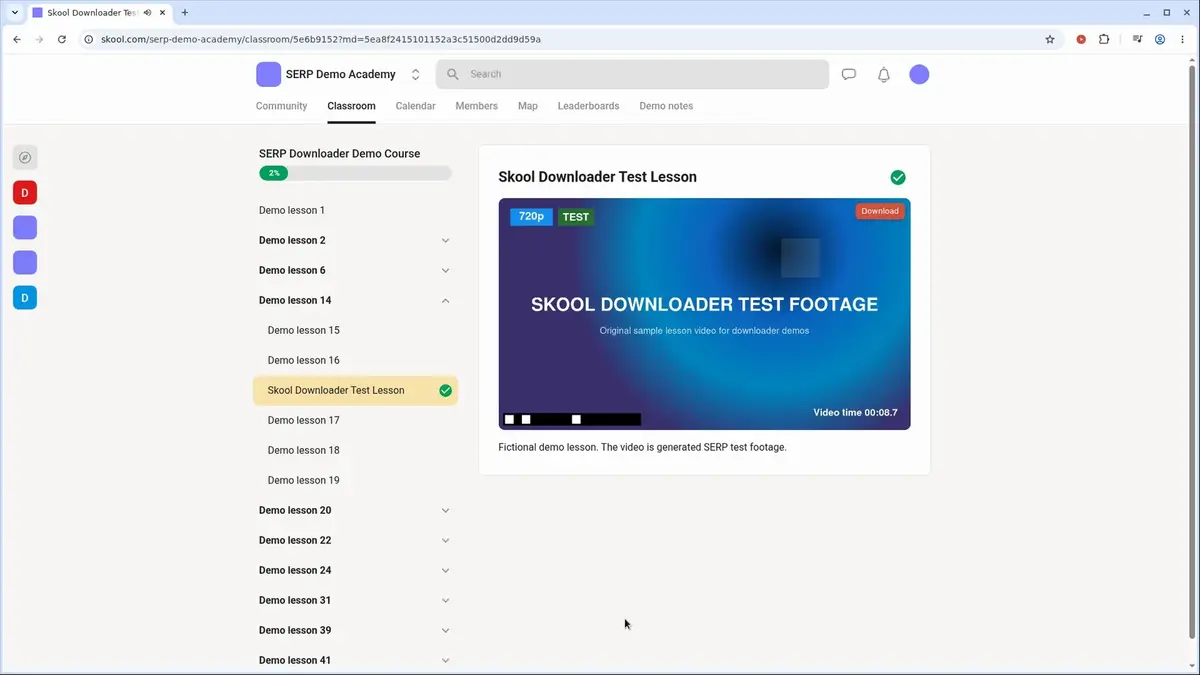Play the Skool Downloader test video
Viewport: 1200px width, 675px height.
tap(704, 314)
